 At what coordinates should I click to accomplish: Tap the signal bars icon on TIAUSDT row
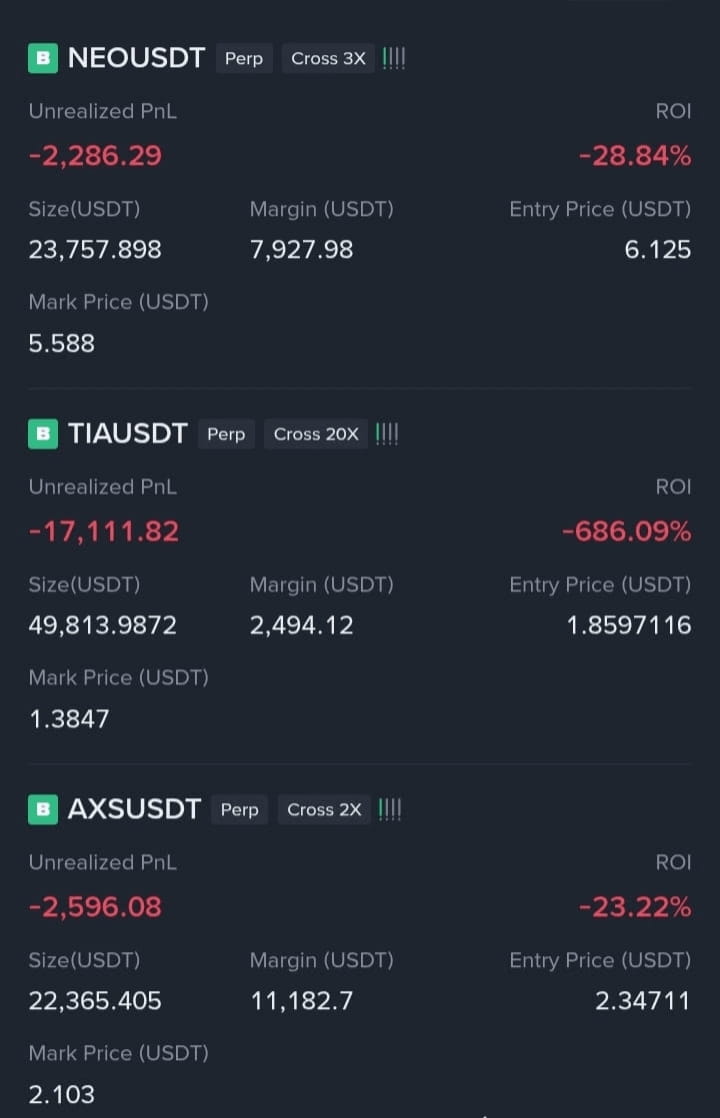click(x=387, y=434)
